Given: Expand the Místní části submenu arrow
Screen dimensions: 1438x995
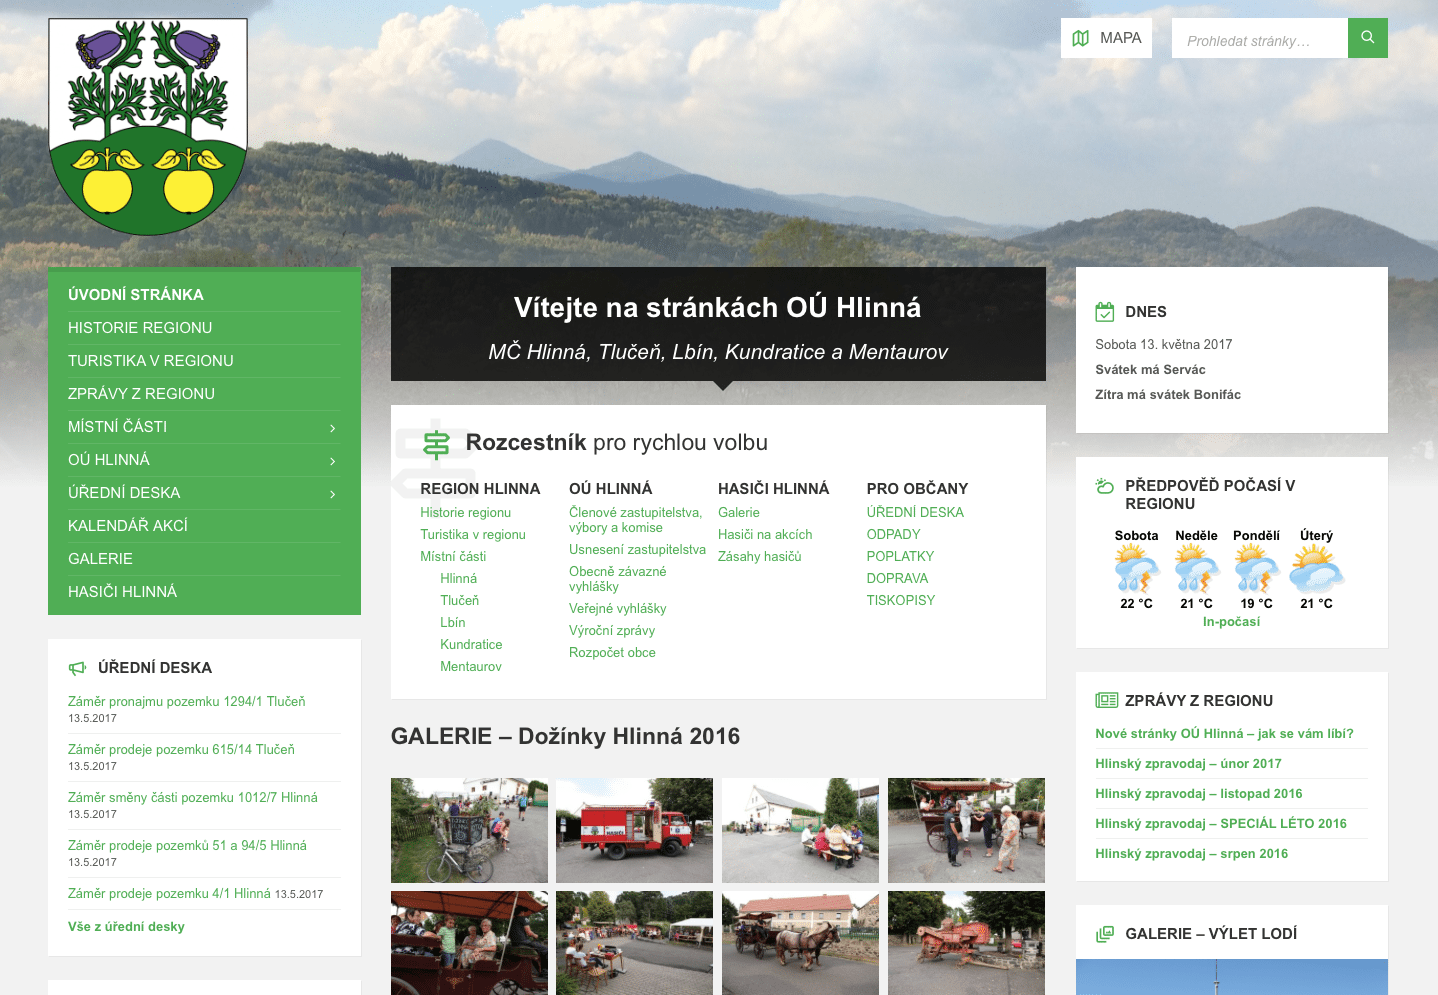Looking at the screenshot, I should [x=332, y=428].
